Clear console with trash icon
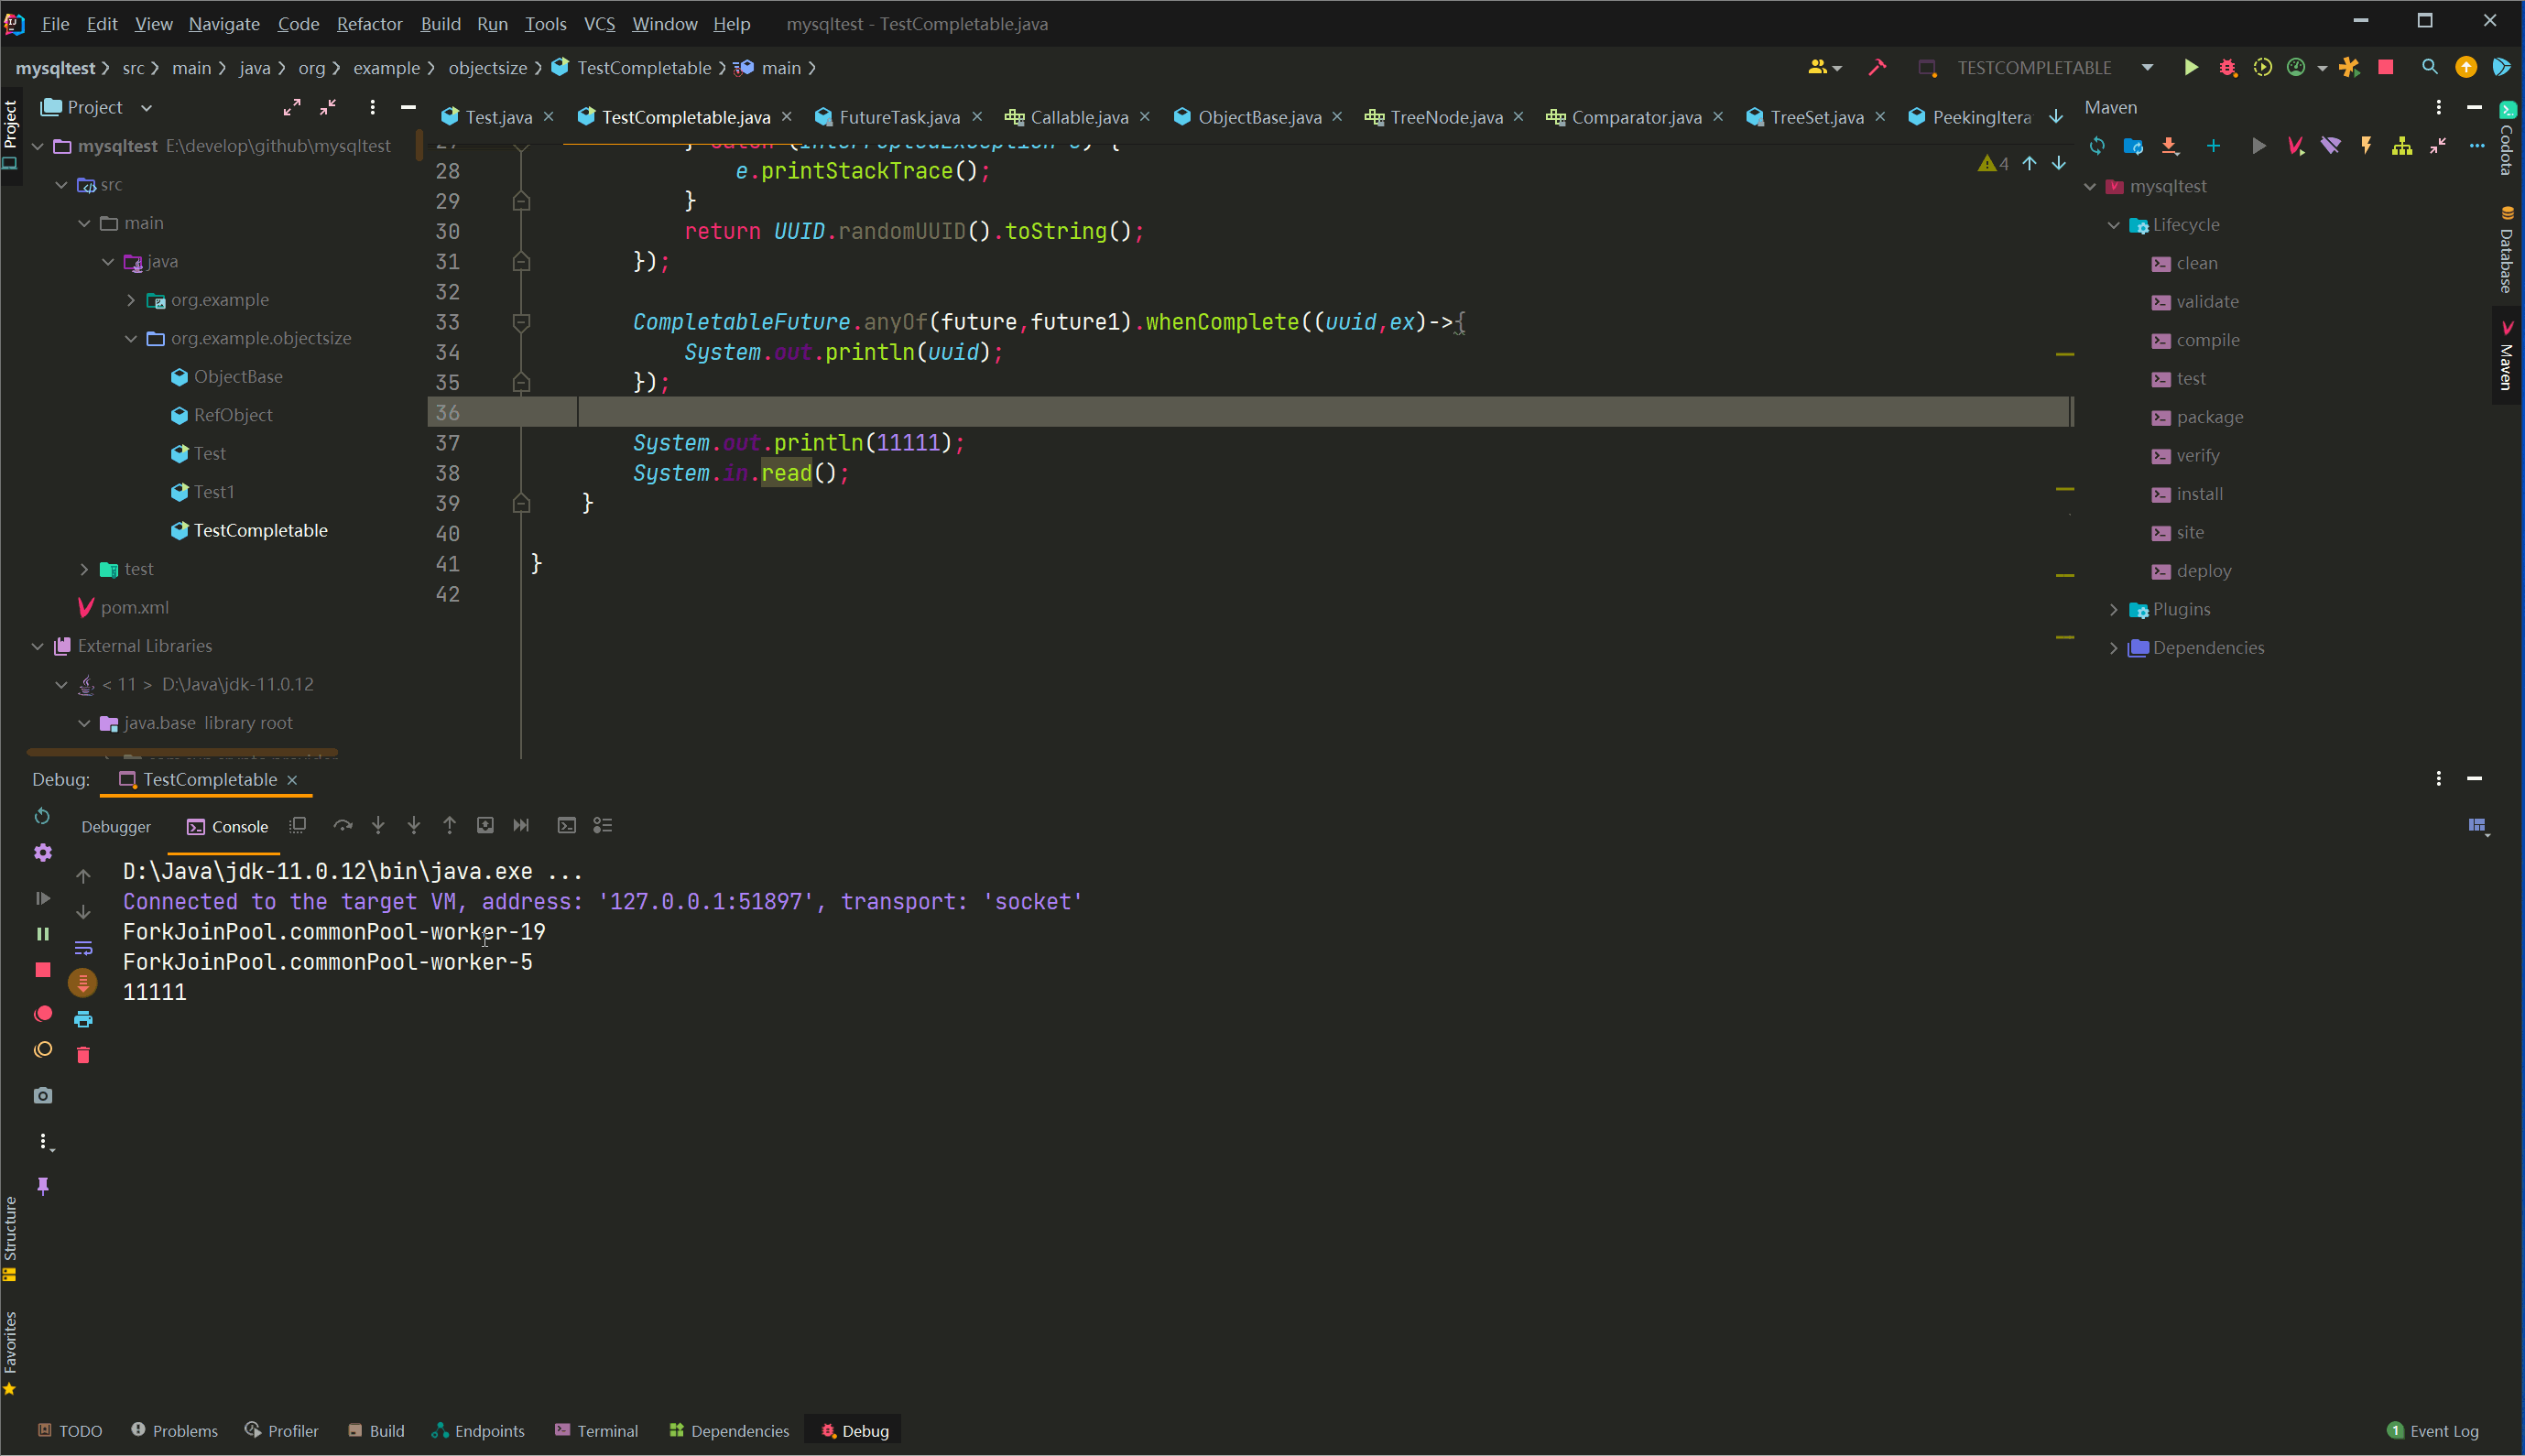The image size is (2525, 1456). click(x=83, y=1055)
